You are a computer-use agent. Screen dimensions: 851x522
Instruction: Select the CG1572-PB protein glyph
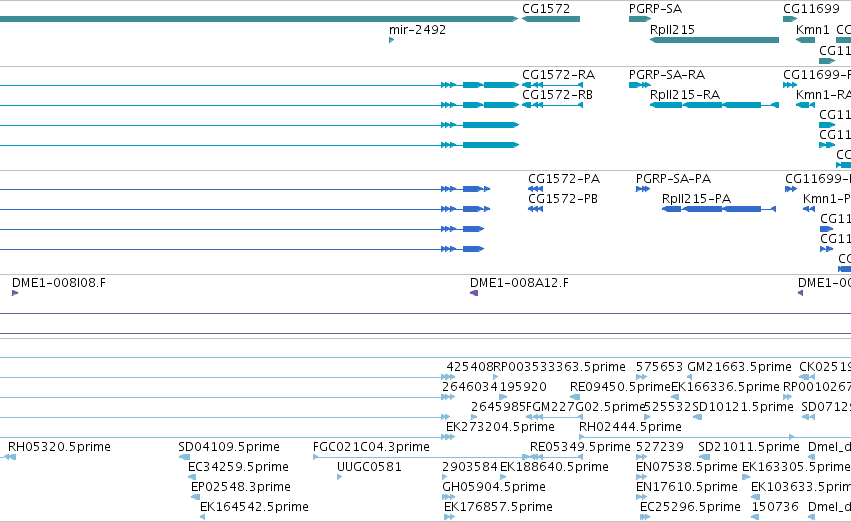pos(536,209)
